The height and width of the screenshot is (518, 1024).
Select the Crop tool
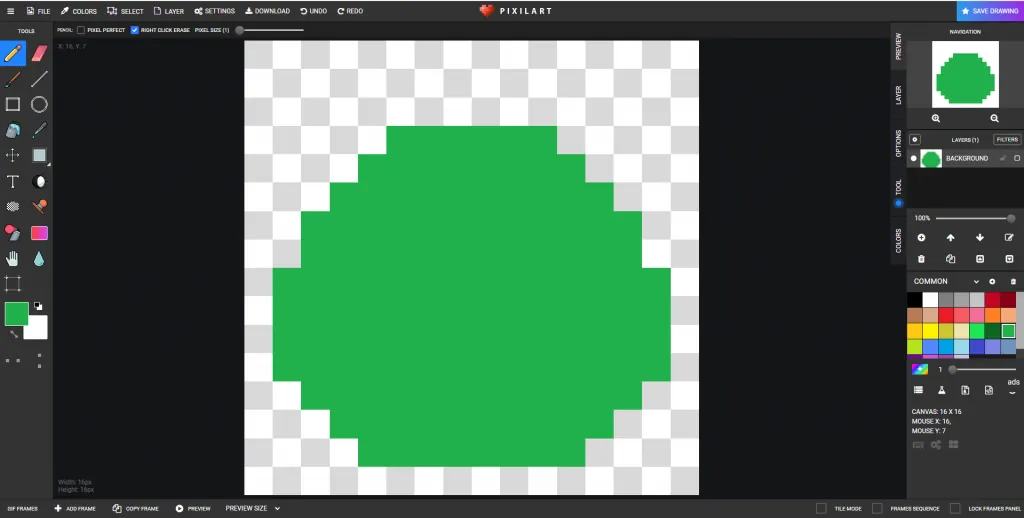coord(12,283)
